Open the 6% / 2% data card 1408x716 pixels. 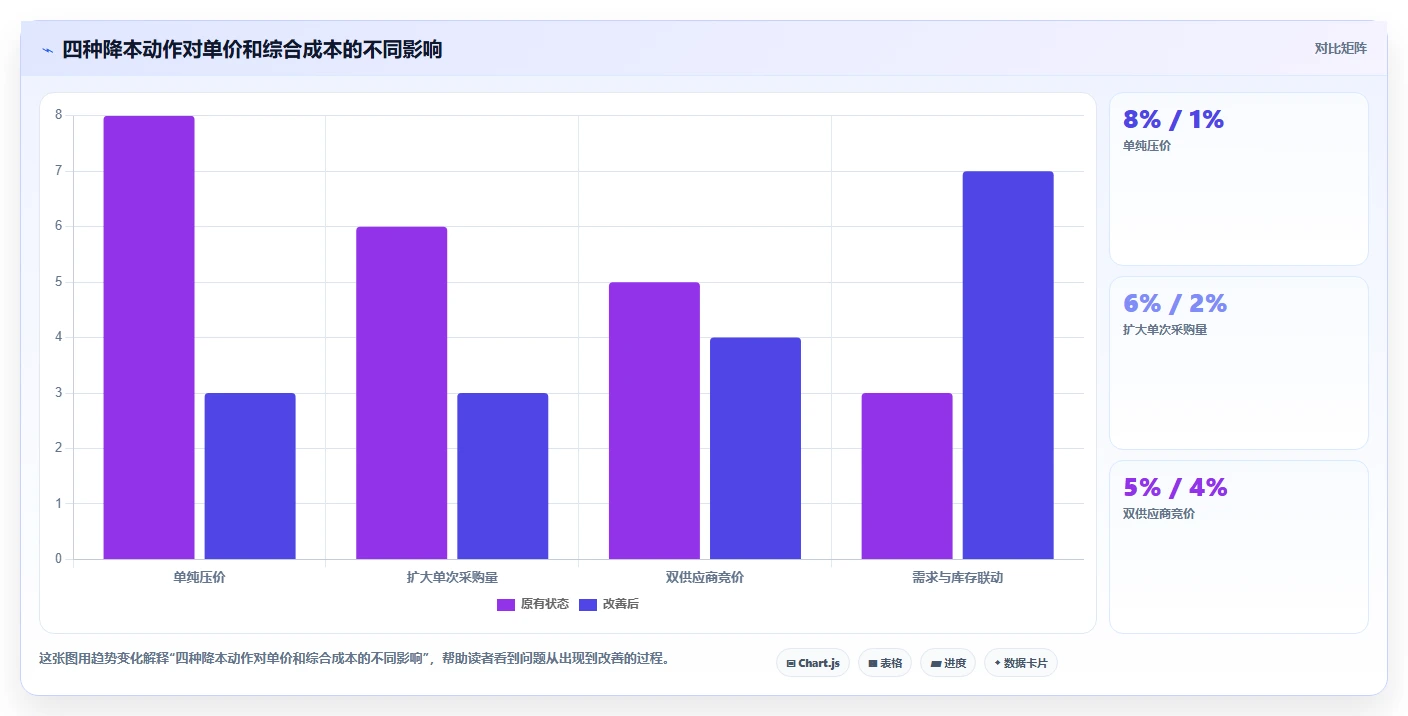tap(1238, 363)
